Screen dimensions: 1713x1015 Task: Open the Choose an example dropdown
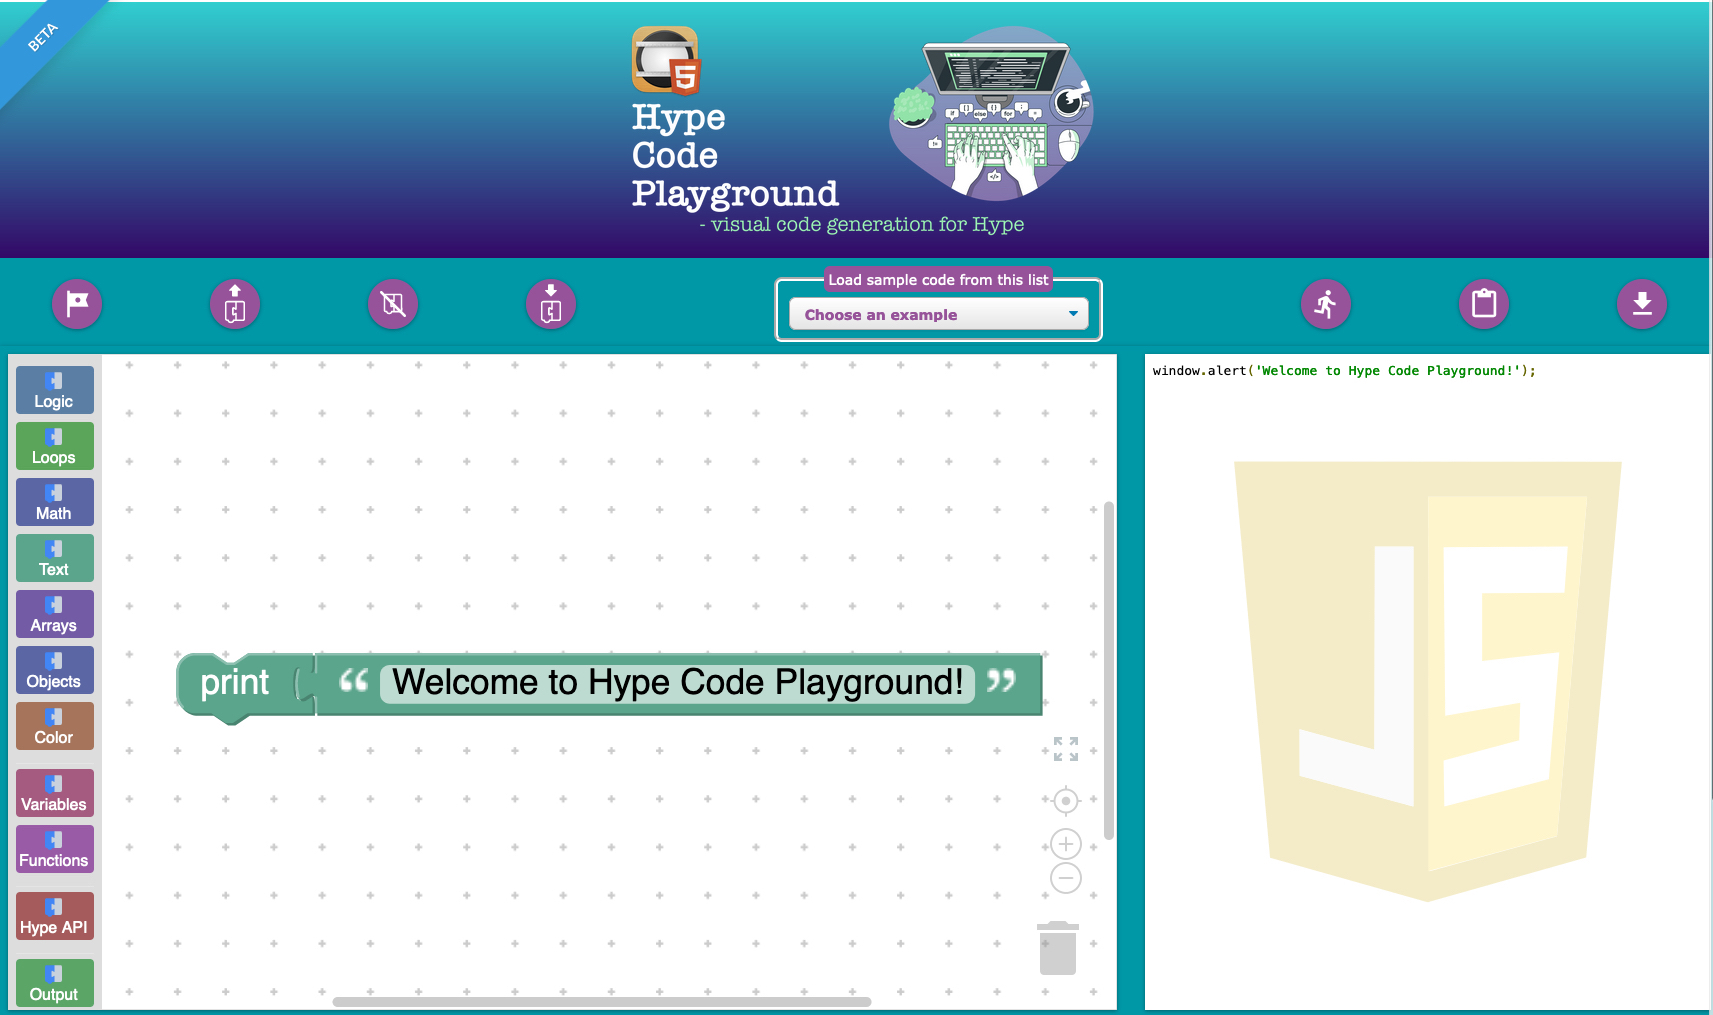point(937,313)
